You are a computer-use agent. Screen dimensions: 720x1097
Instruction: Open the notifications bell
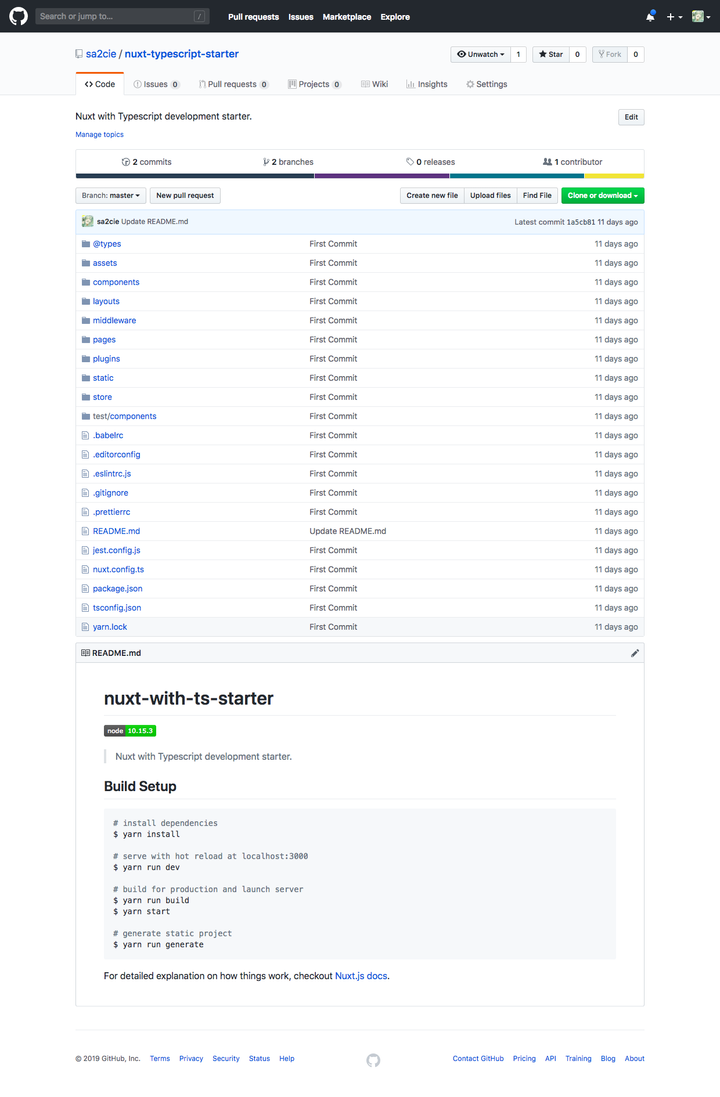pos(650,17)
